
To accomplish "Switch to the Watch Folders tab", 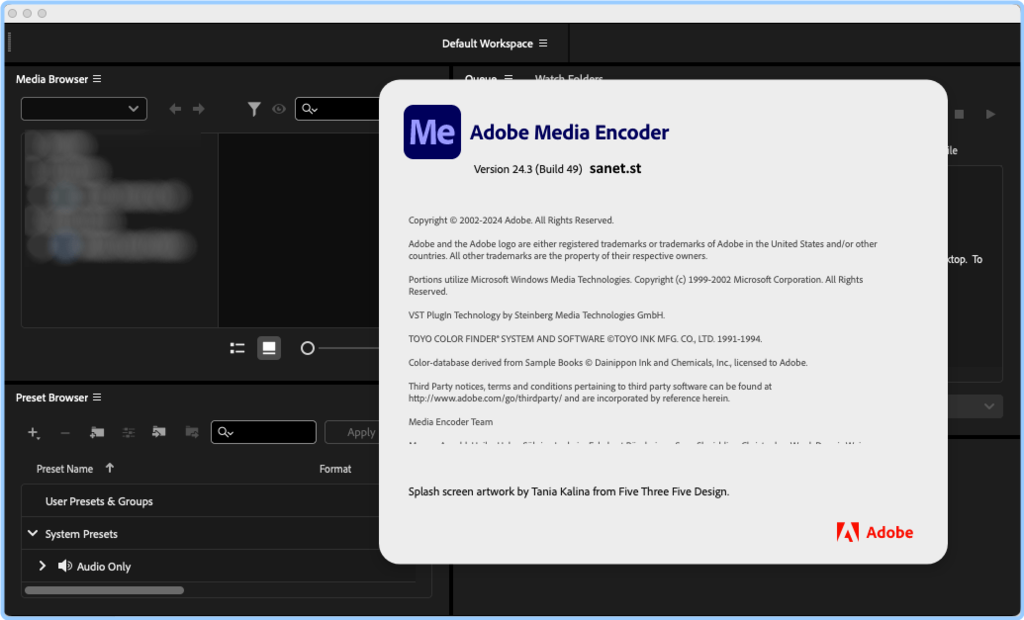I will pyautogui.click(x=569, y=78).
